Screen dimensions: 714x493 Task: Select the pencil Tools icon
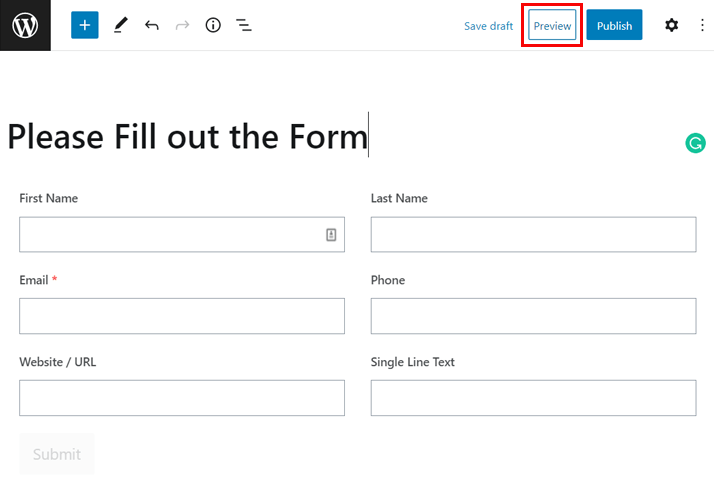tap(120, 25)
